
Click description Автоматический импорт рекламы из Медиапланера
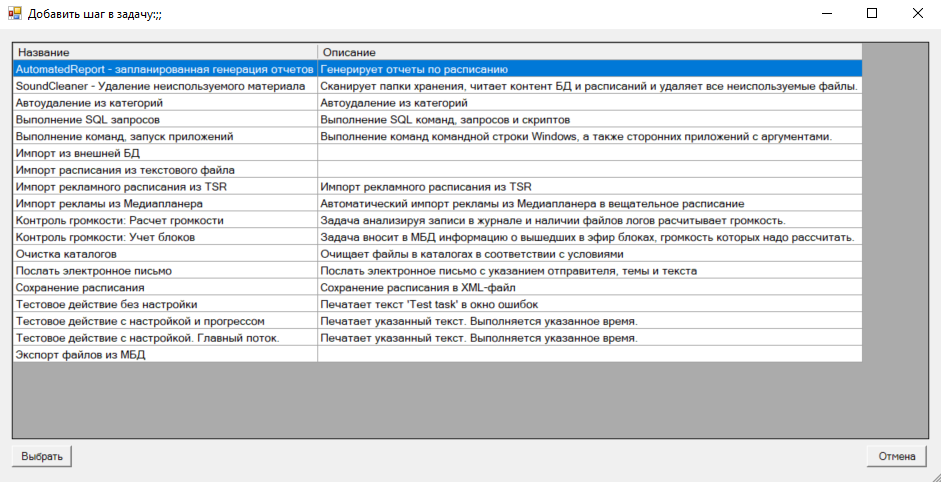coord(589,203)
